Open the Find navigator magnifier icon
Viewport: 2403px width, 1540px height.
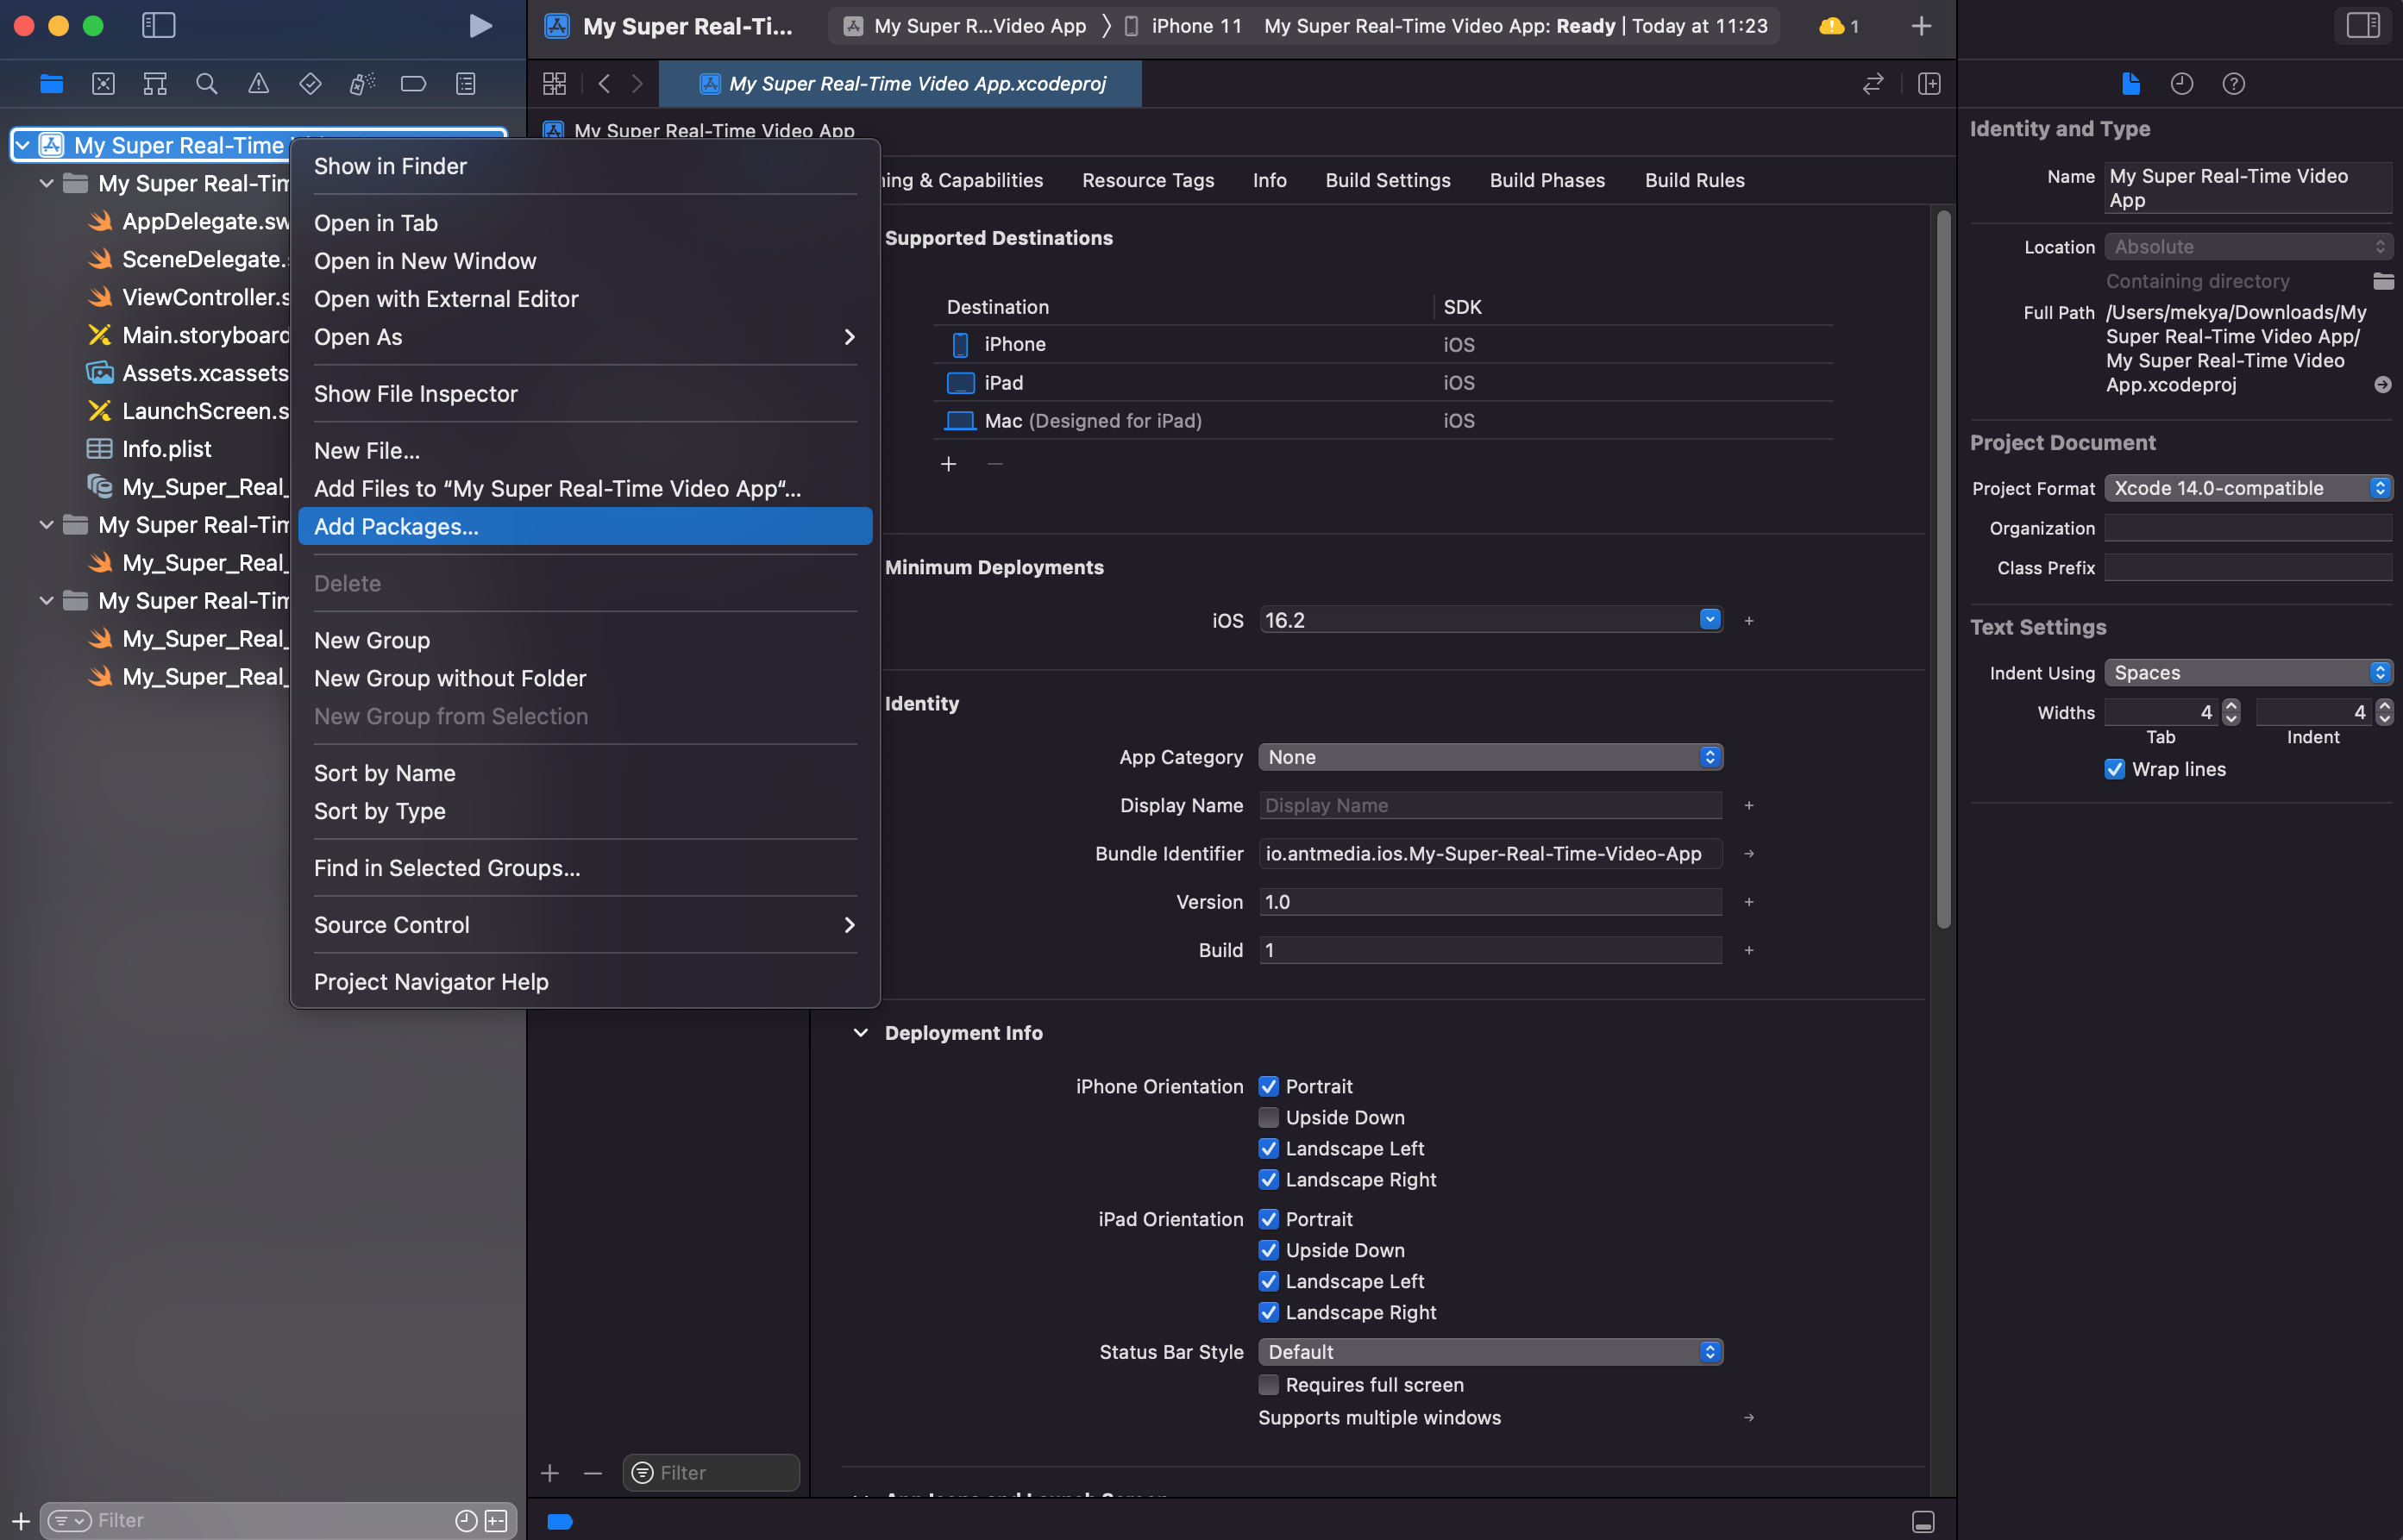pos(207,84)
